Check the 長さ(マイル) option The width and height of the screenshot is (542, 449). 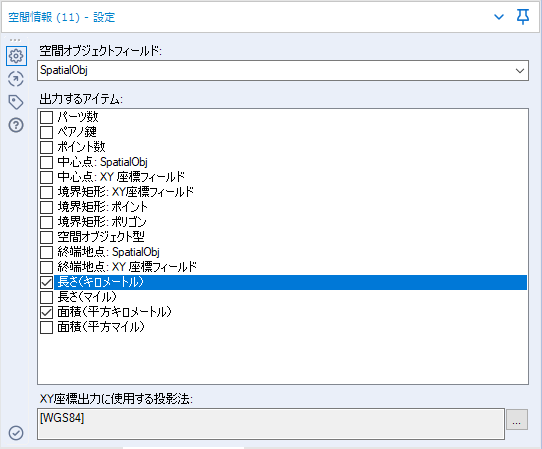click(46, 297)
